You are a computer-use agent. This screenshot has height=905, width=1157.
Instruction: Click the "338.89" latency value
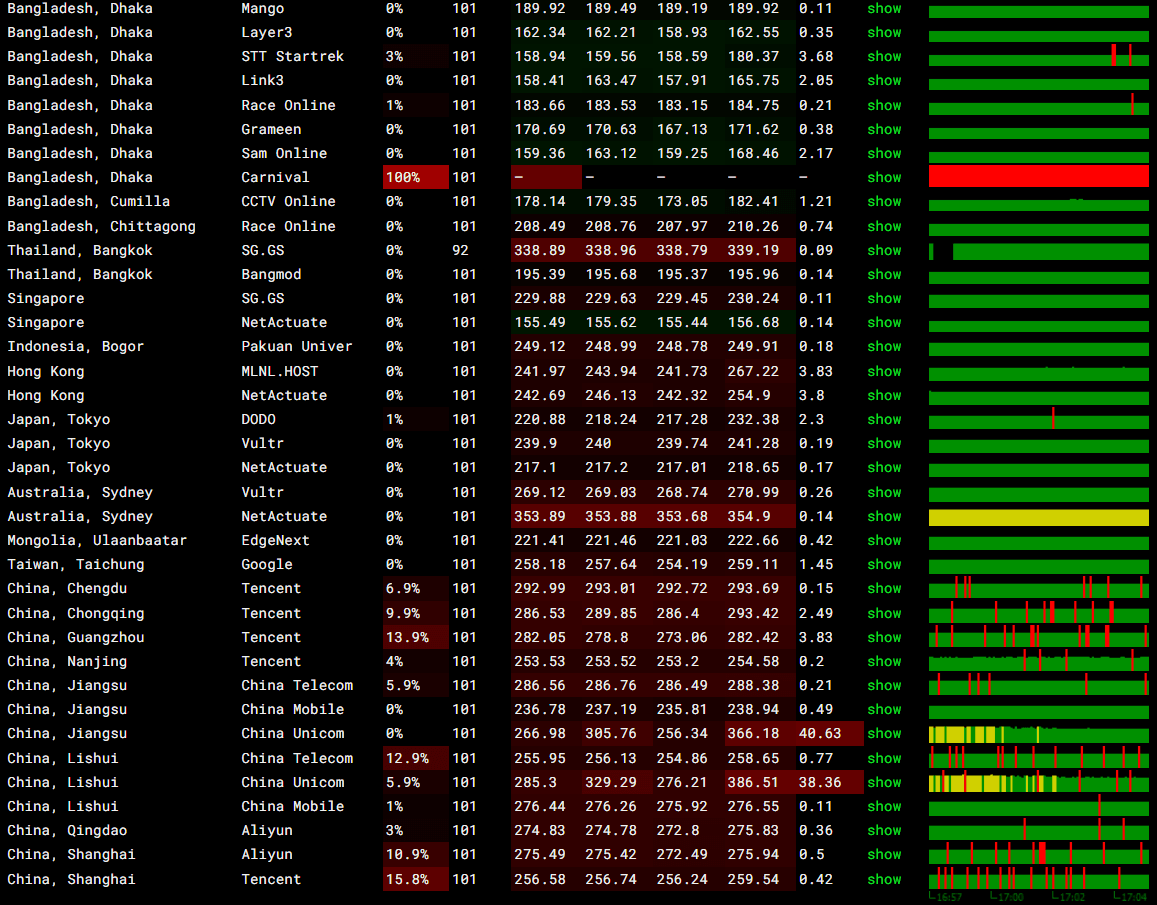pyautogui.click(x=539, y=250)
